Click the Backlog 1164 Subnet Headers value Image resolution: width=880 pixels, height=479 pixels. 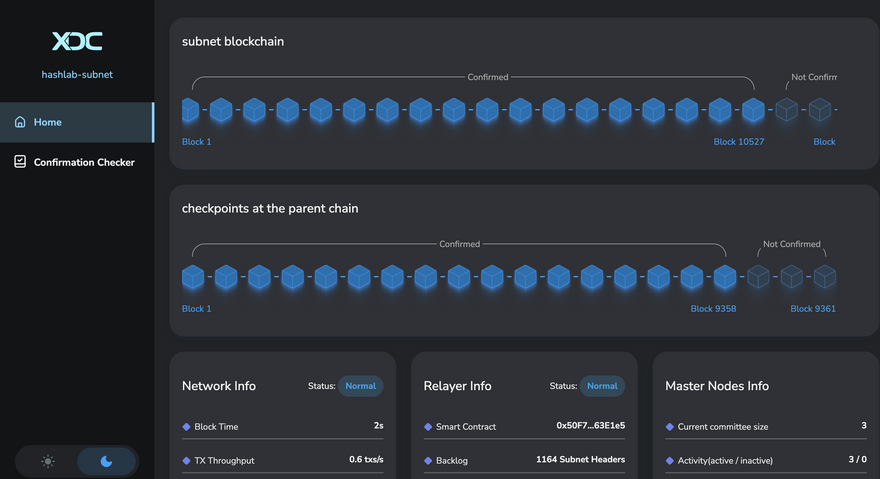(580, 460)
